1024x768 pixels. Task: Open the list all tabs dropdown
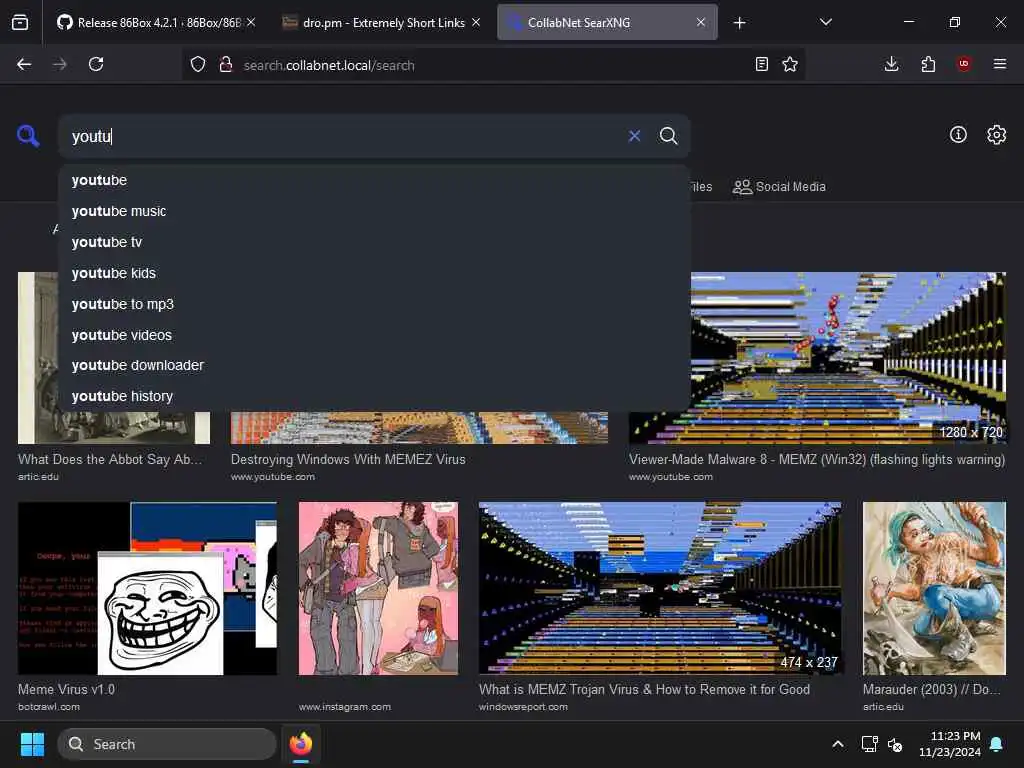pyautogui.click(x=825, y=22)
